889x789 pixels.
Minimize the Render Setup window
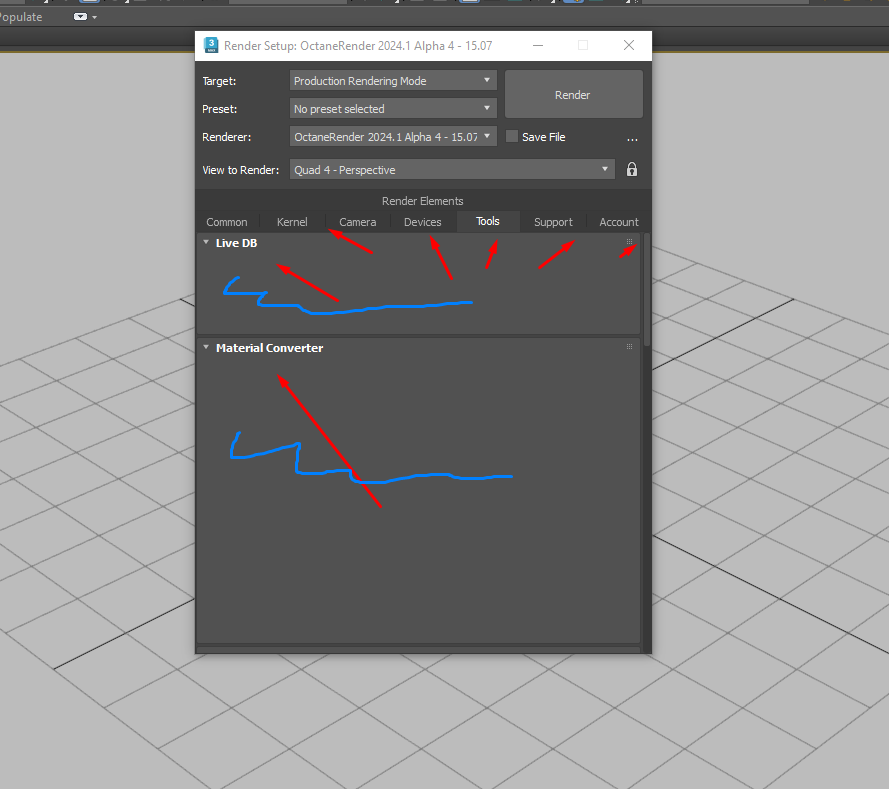click(538, 45)
